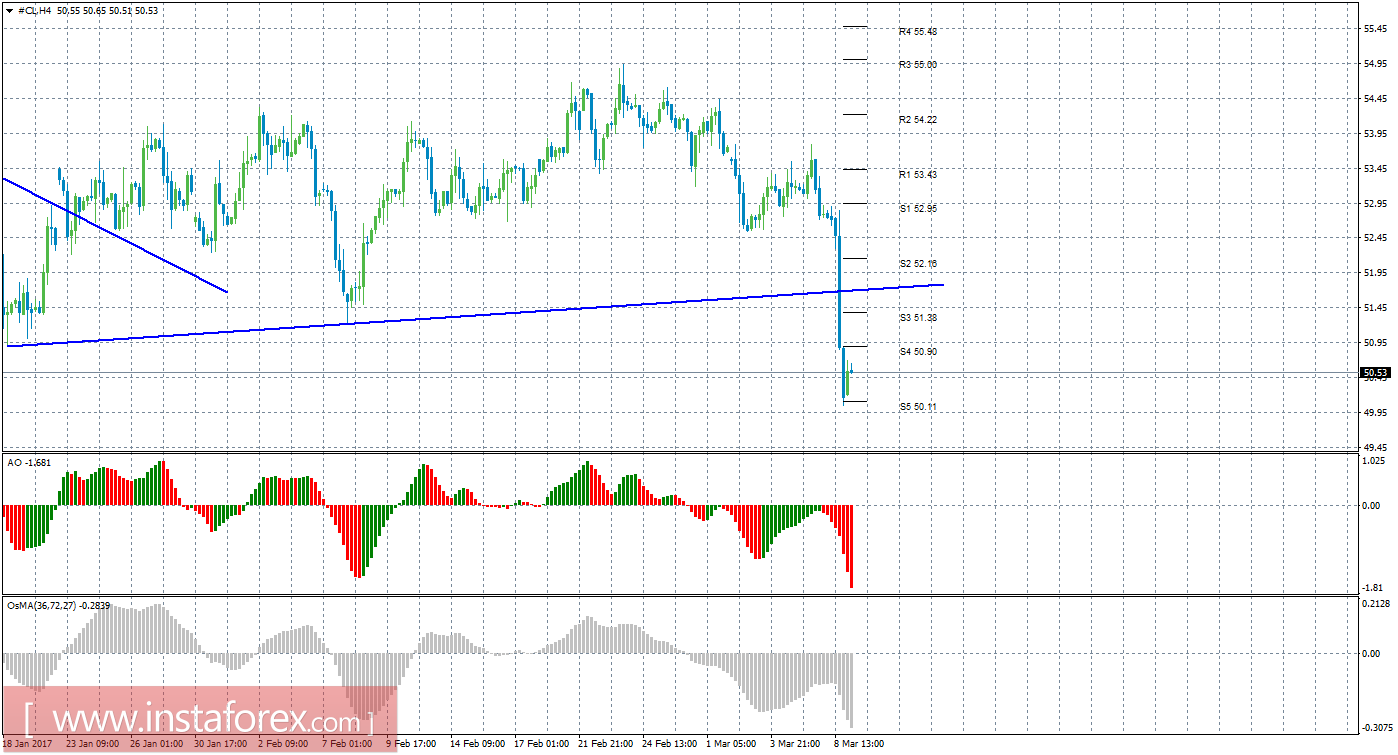This screenshot has width=1398, height=755.
Task: Click the 50.95 price scale value
Action: (1376, 343)
